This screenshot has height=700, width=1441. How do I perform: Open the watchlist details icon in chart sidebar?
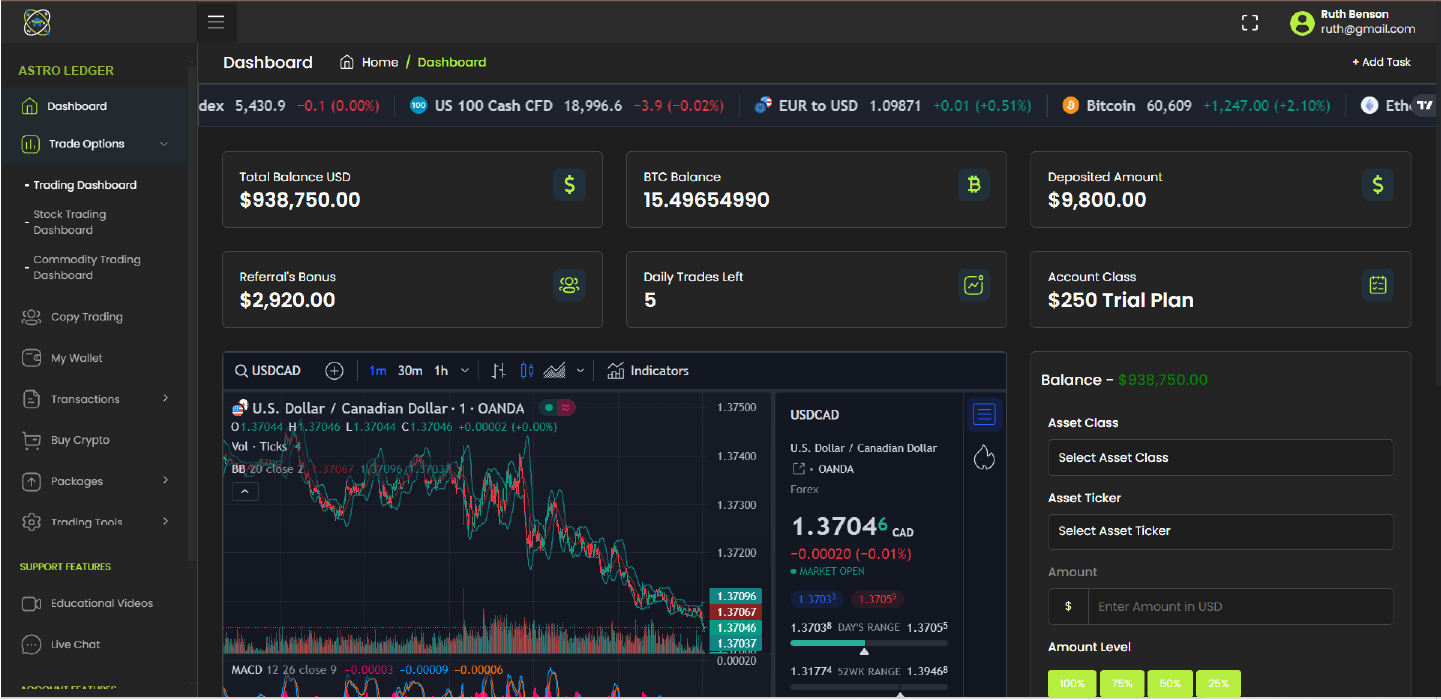(x=984, y=414)
